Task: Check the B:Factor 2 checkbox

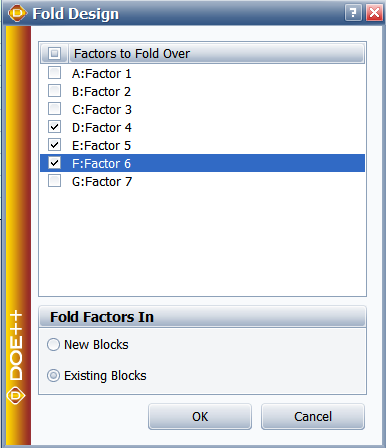Action: [54, 91]
